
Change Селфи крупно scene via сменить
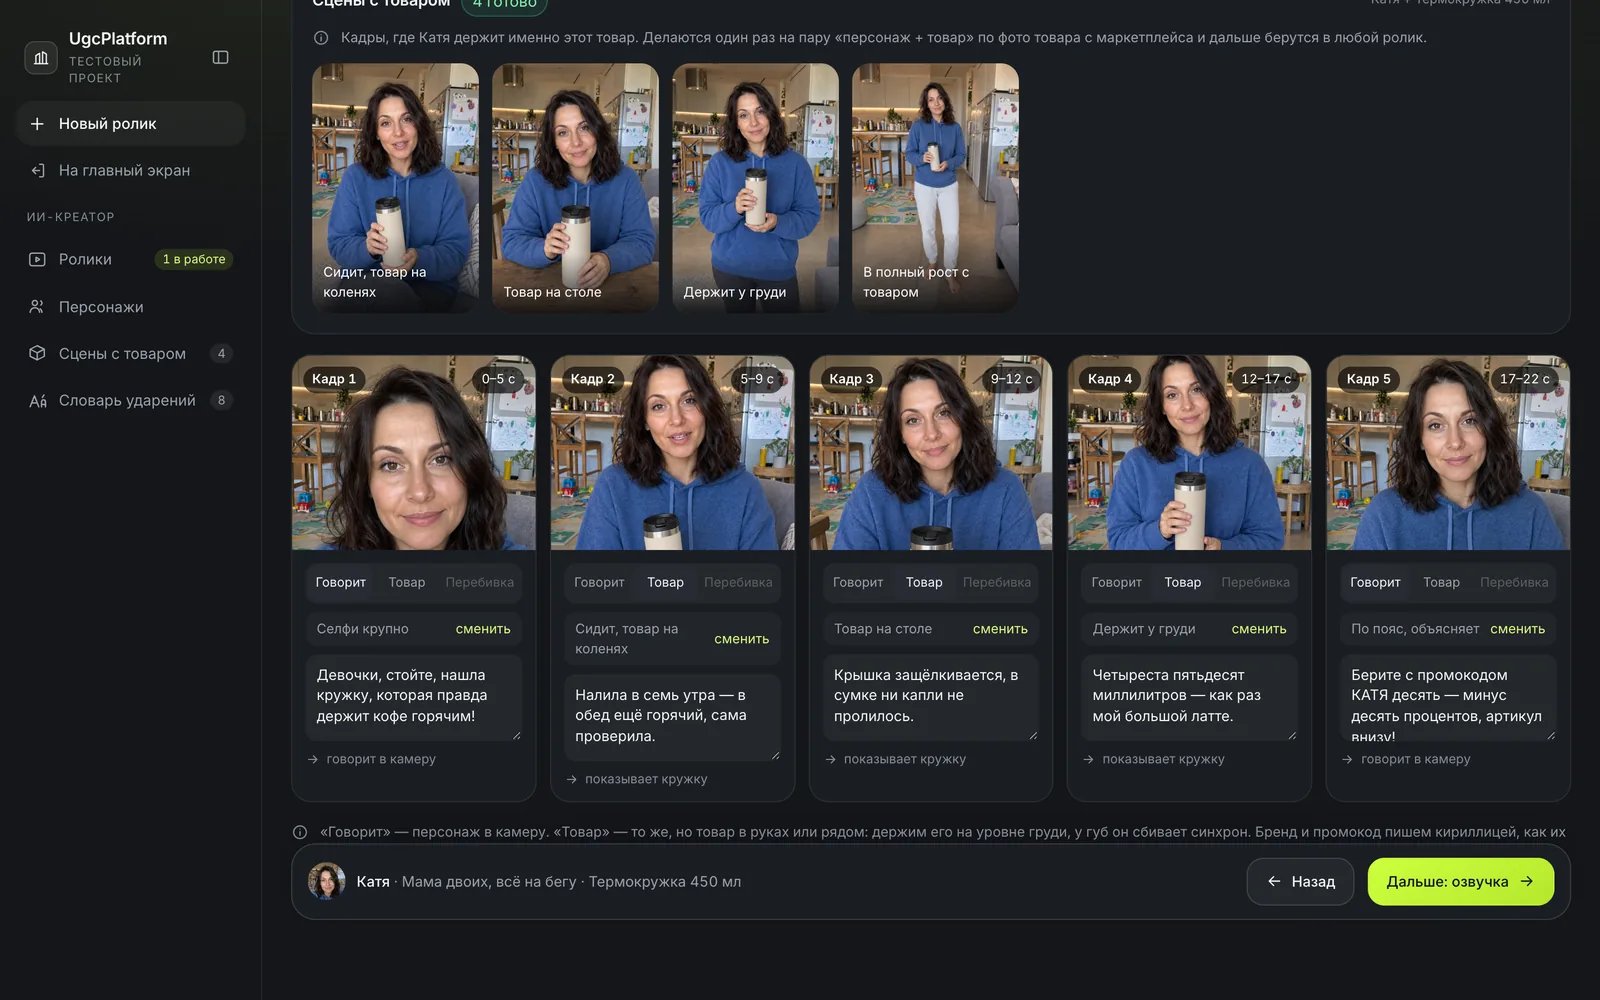[x=483, y=630]
